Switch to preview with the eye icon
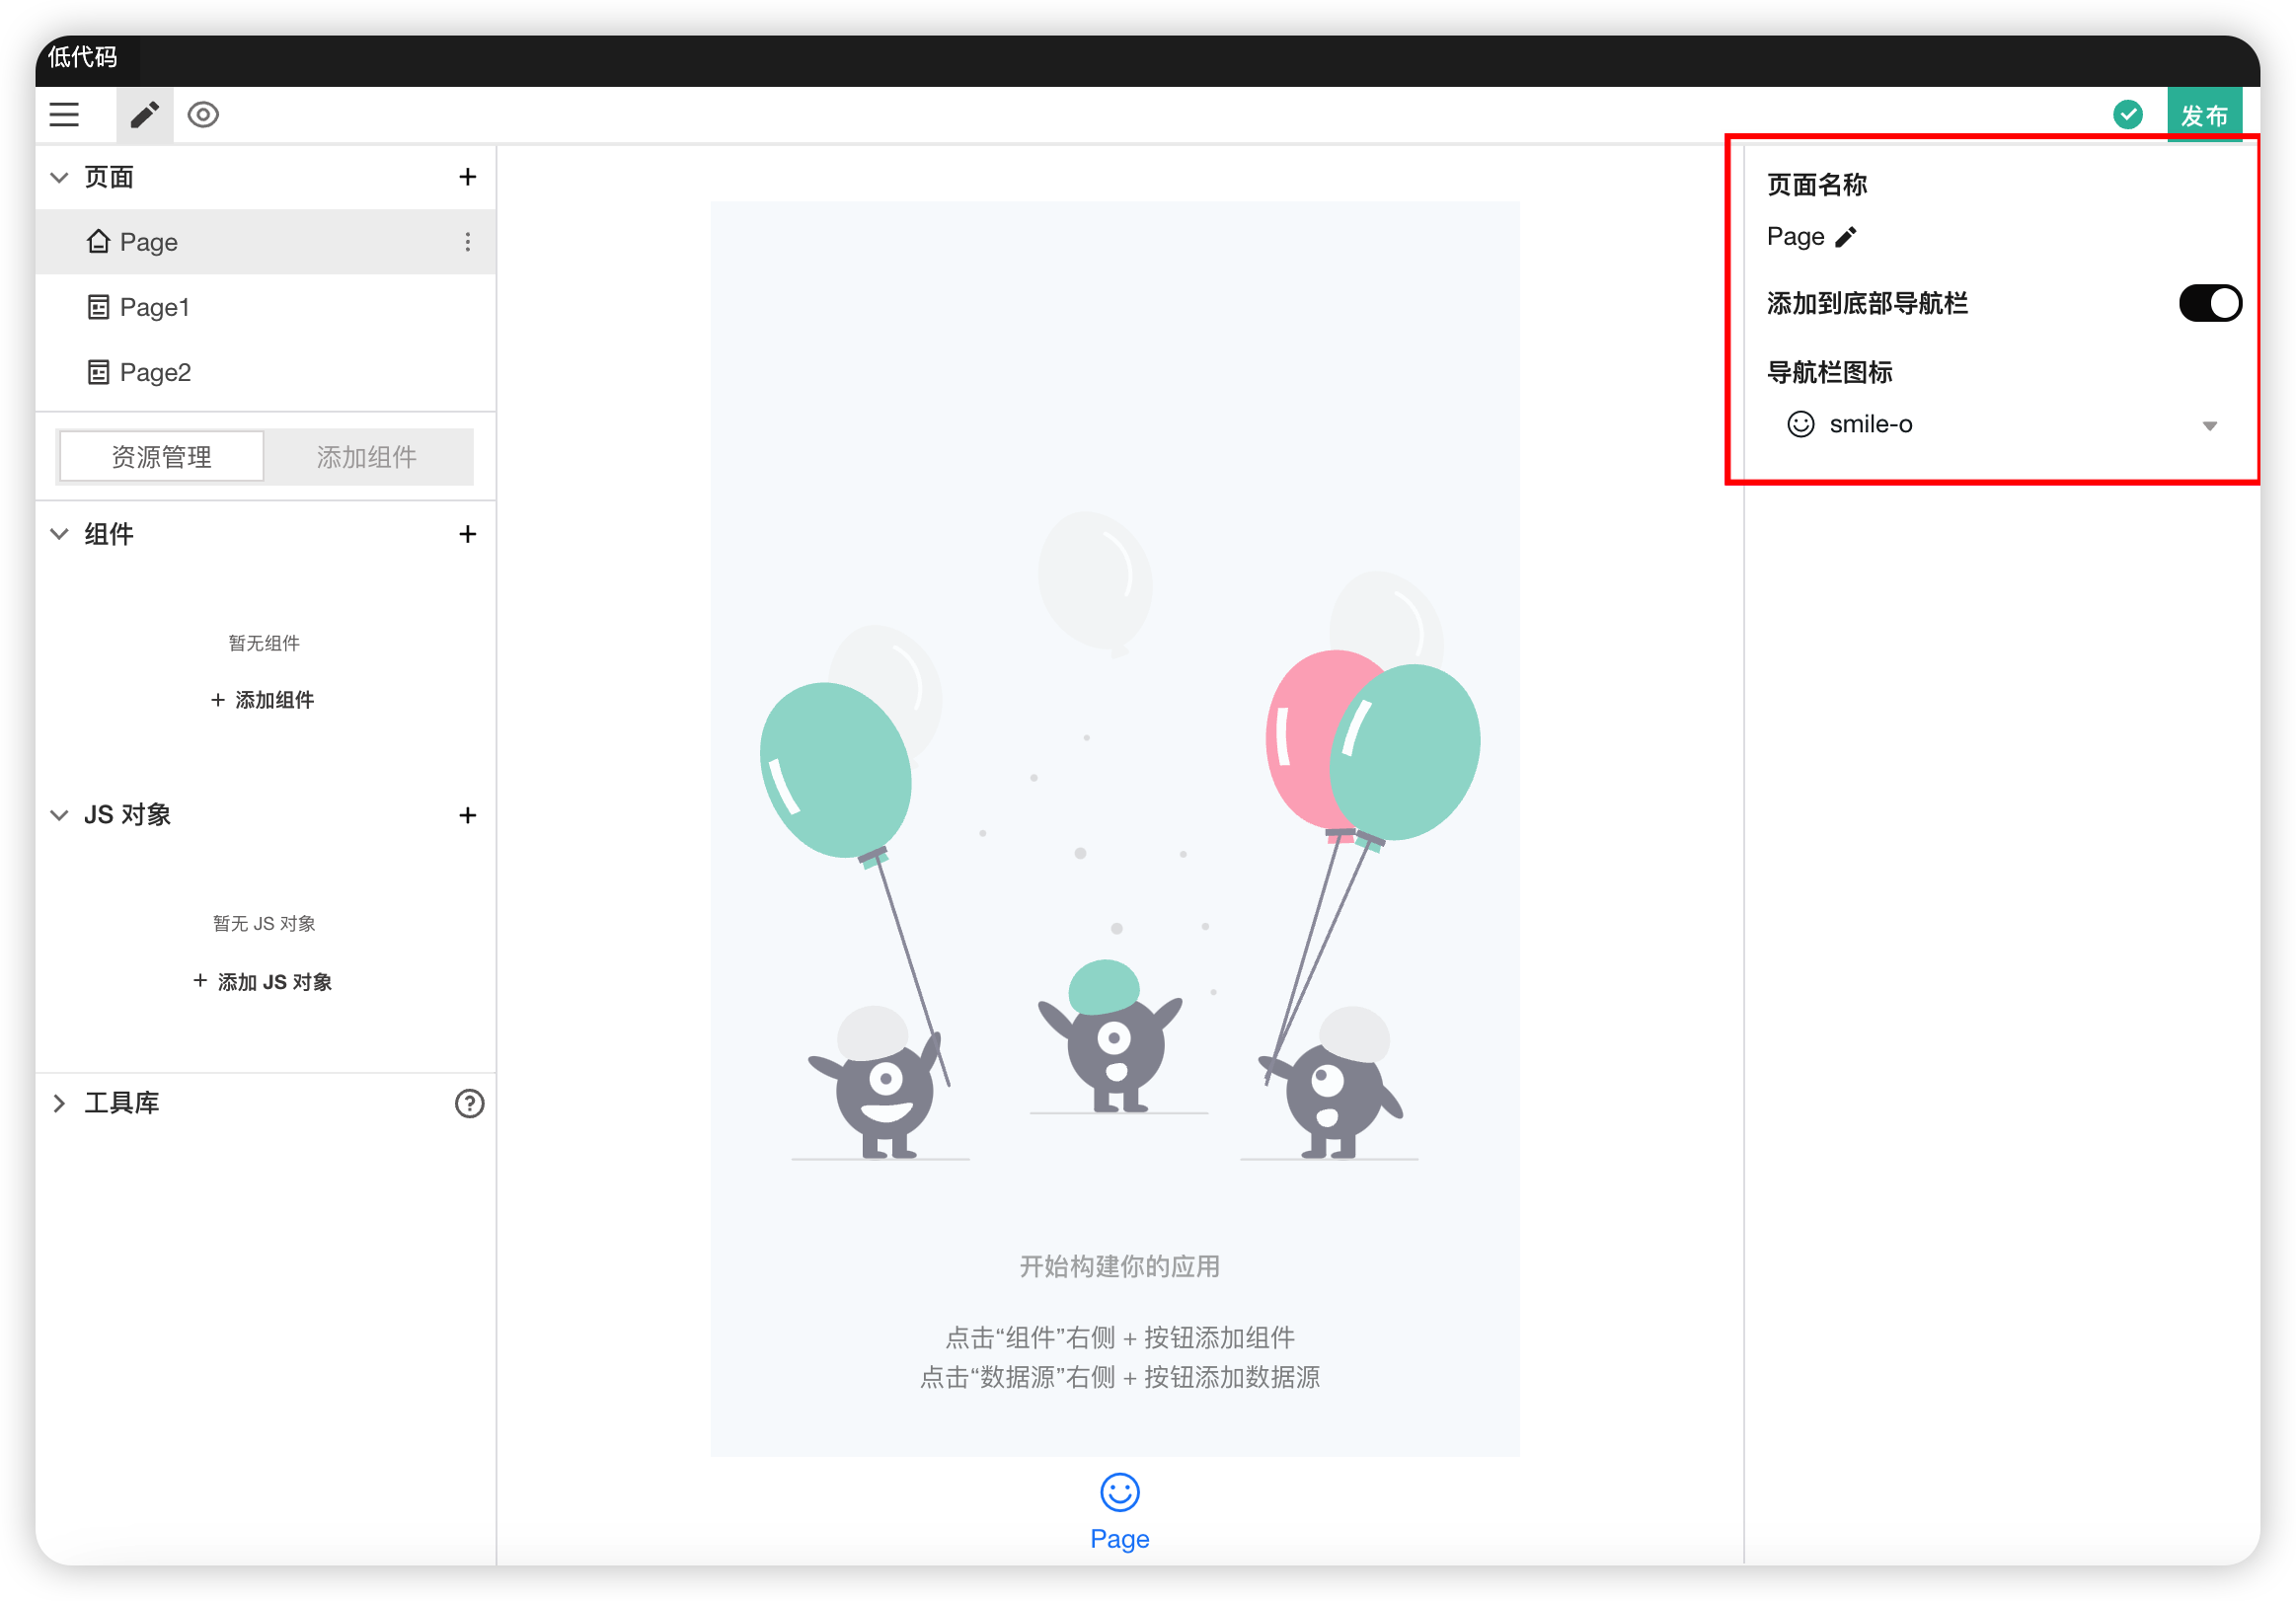 203,114
